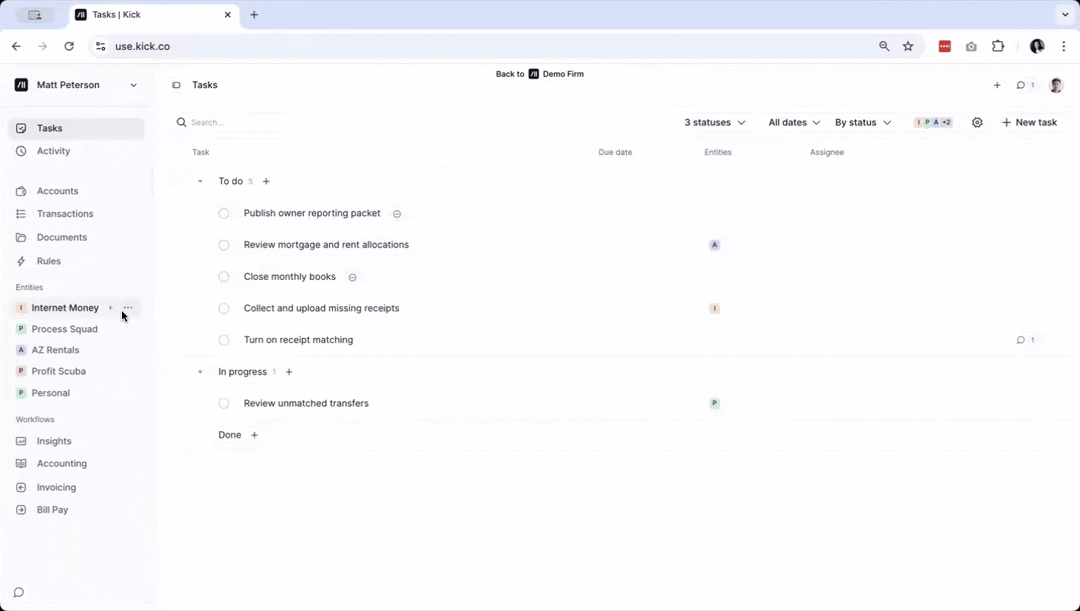The height and width of the screenshot is (611, 1080).
Task: Check the 'Review unmatched transfers' task circle
Action: coord(223,403)
